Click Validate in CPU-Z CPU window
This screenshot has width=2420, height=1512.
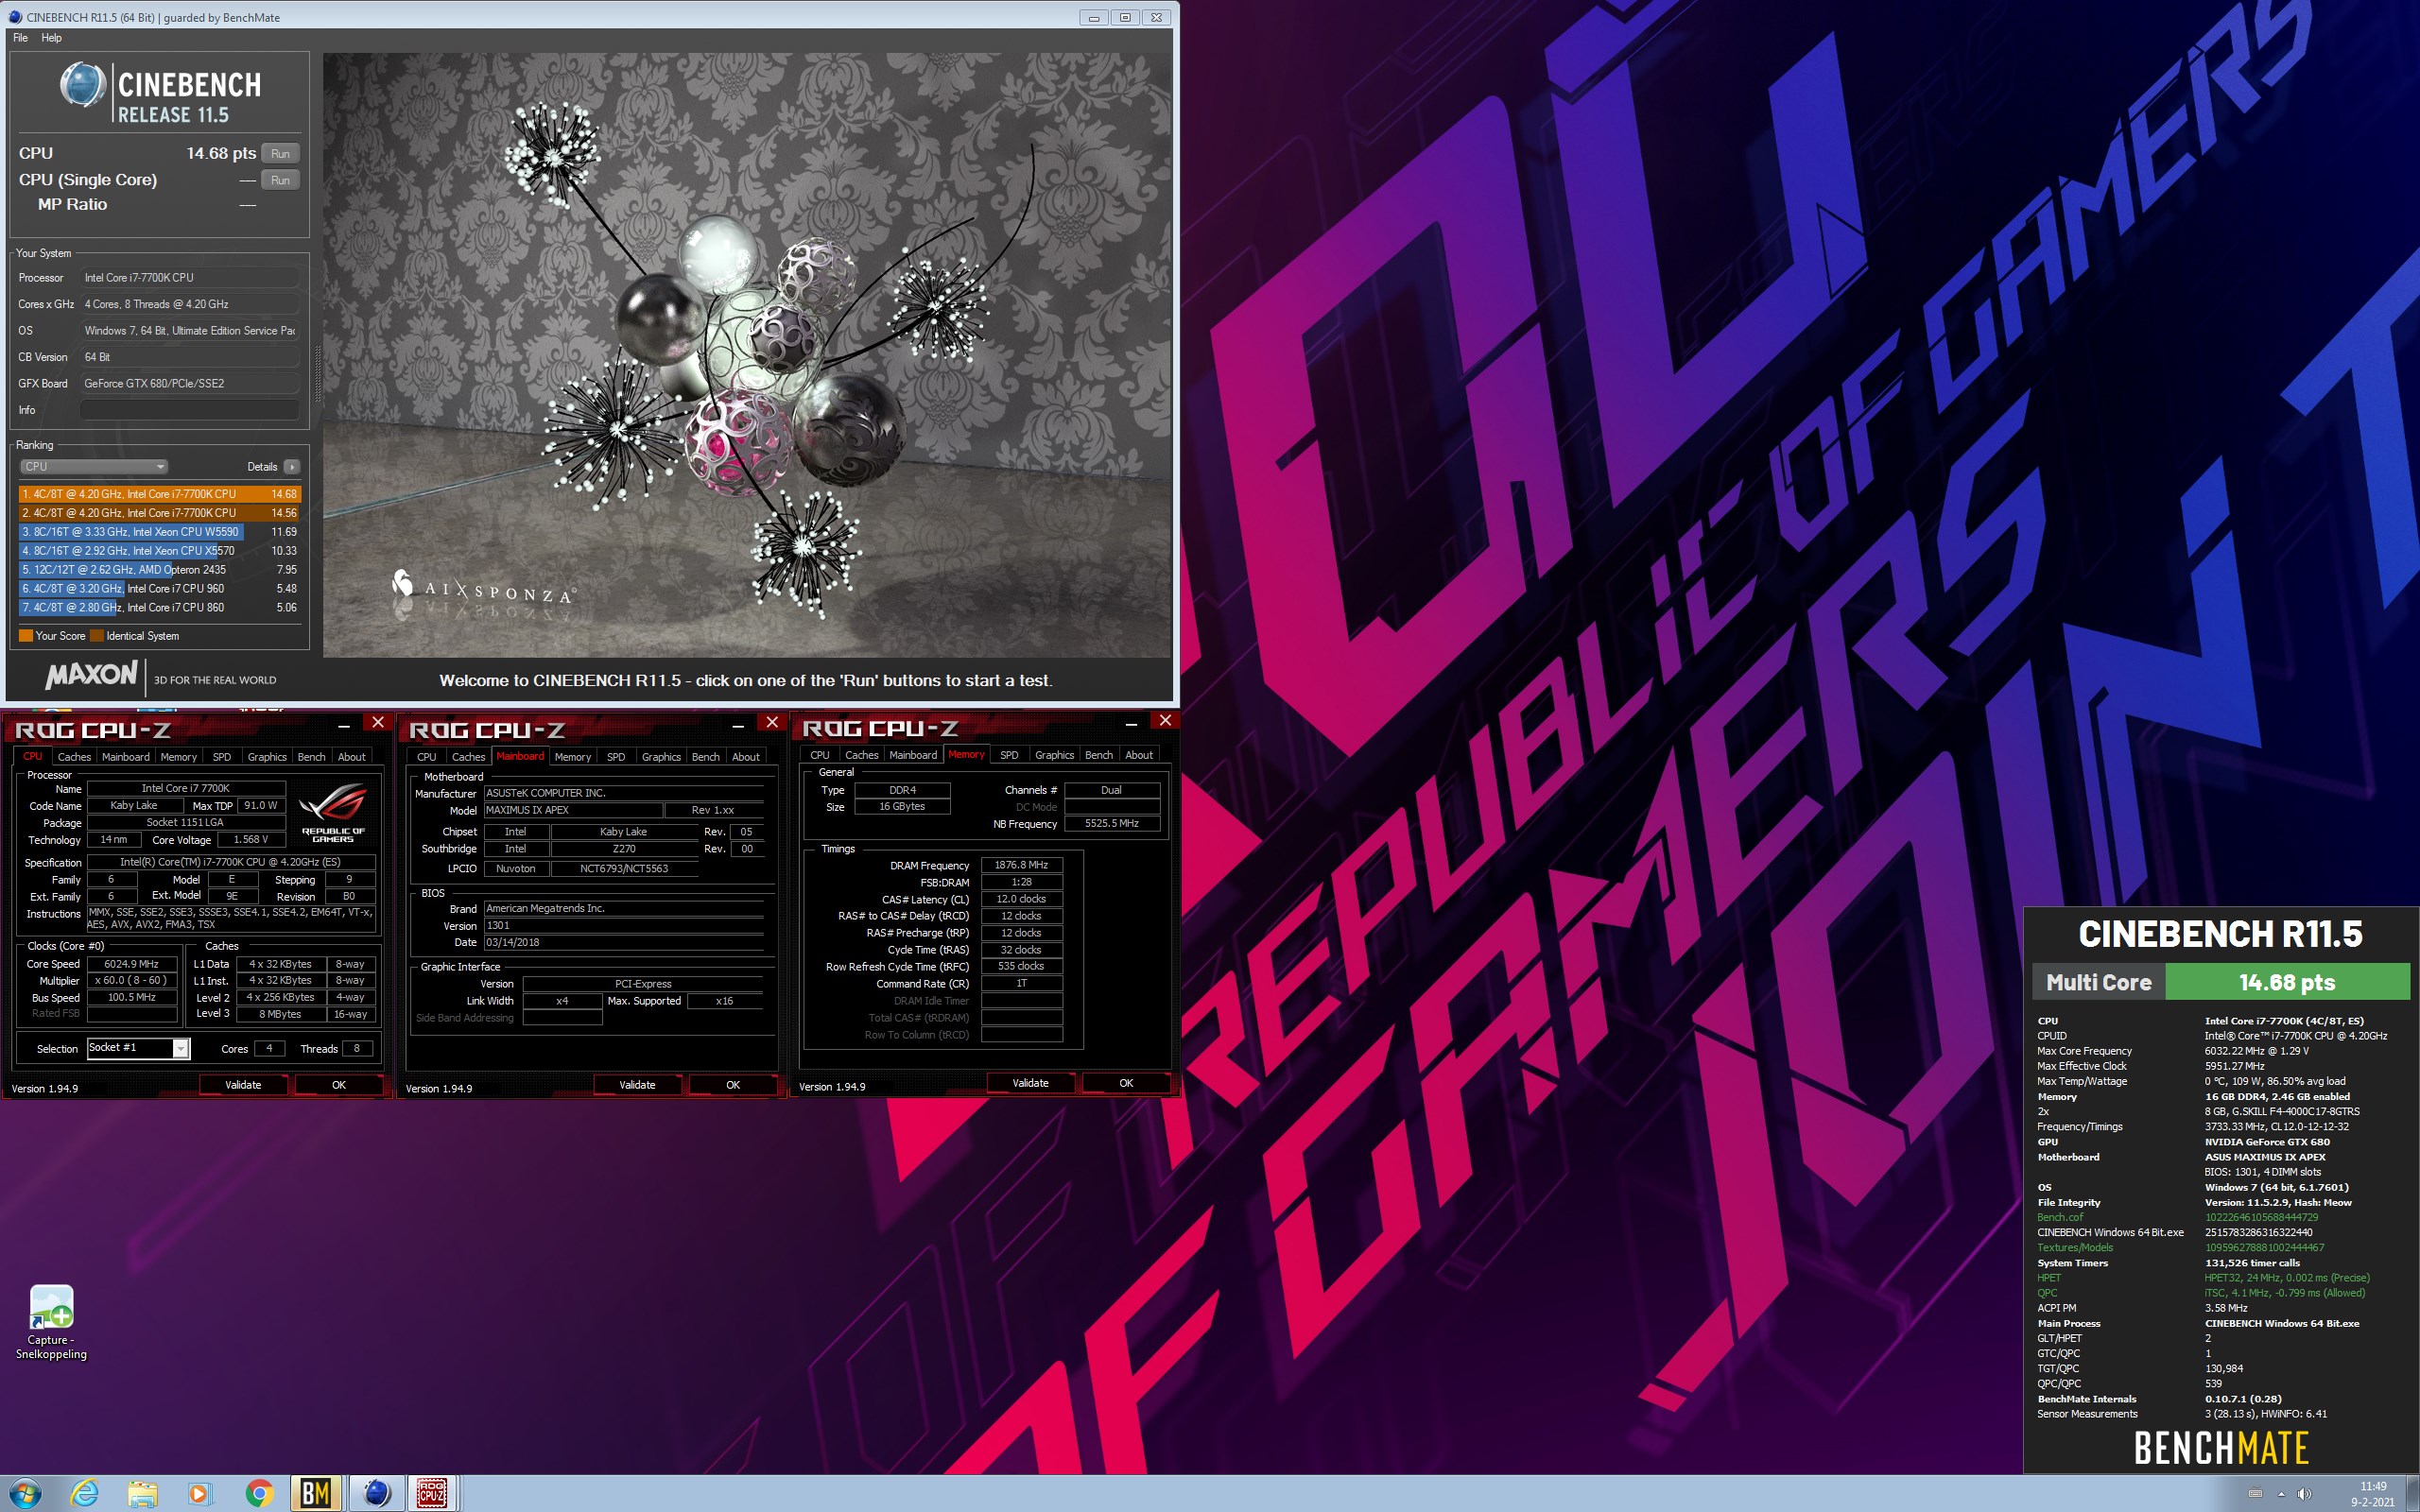pyautogui.click(x=243, y=1085)
